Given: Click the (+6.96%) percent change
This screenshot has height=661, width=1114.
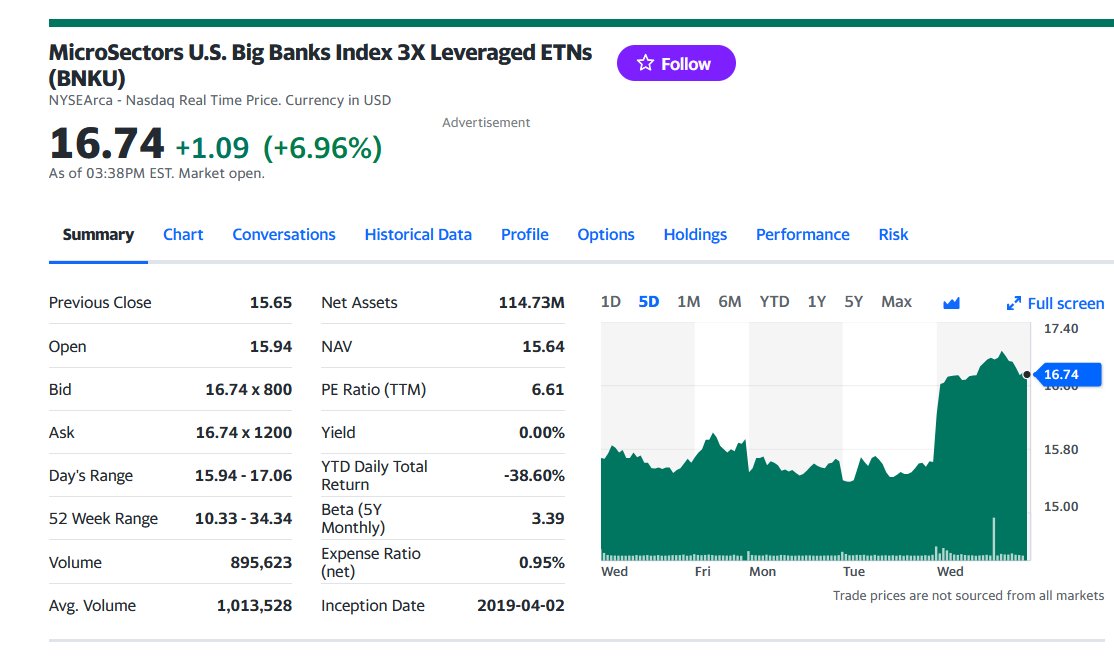Looking at the screenshot, I should point(323,148).
